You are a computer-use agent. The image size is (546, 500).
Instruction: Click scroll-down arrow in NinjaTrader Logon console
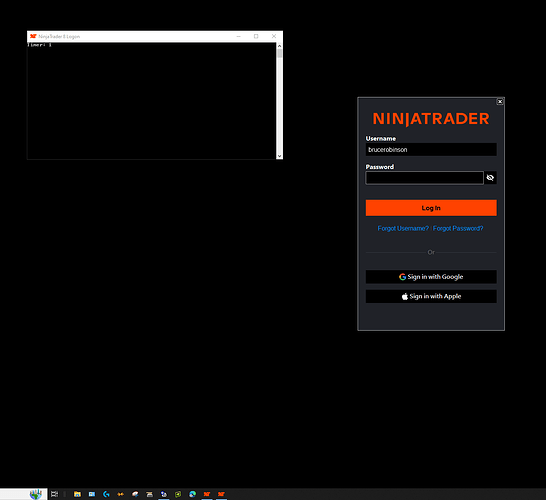tap(279, 156)
